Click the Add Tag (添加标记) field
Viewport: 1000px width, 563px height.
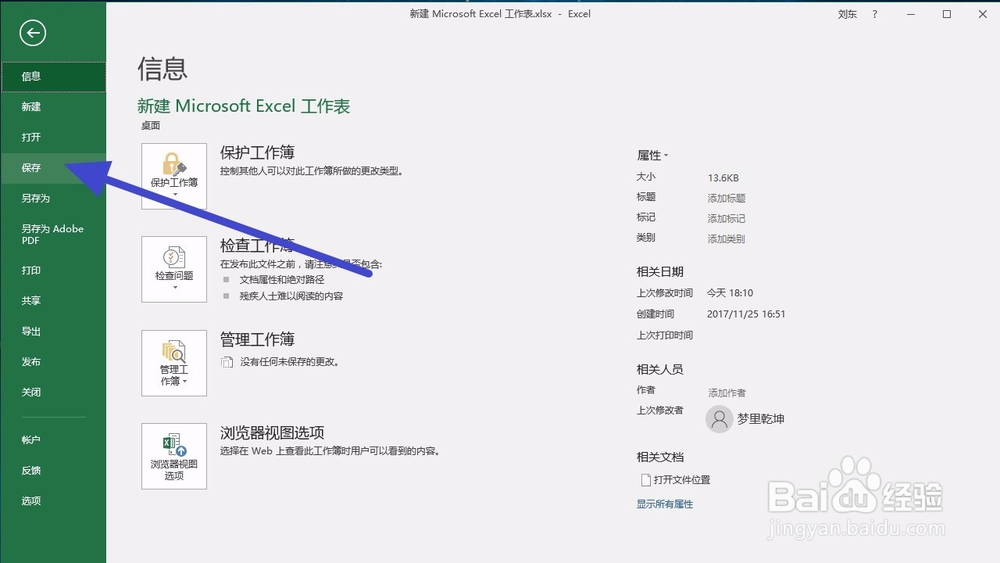pyautogui.click(x=726, y=219)
